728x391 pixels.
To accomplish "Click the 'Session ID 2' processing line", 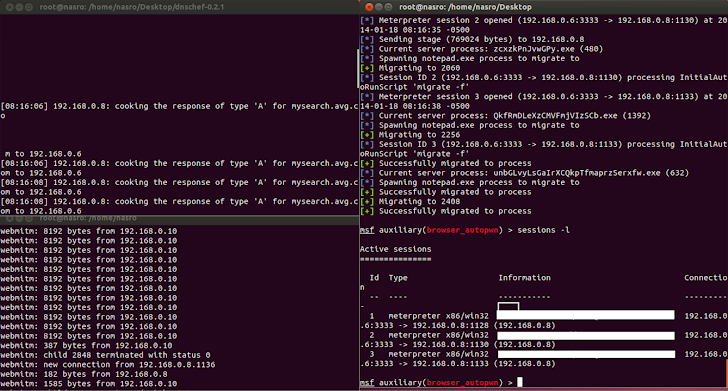I will pos(544,78).
